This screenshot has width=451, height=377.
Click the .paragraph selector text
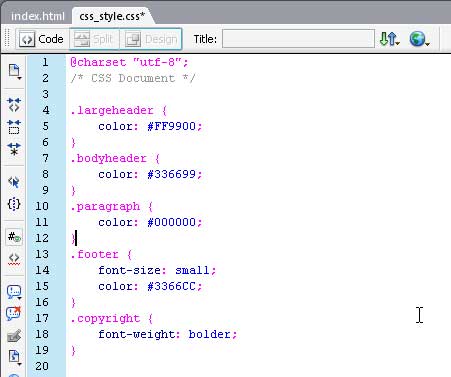pyautogui.click(x=105, y=206)
